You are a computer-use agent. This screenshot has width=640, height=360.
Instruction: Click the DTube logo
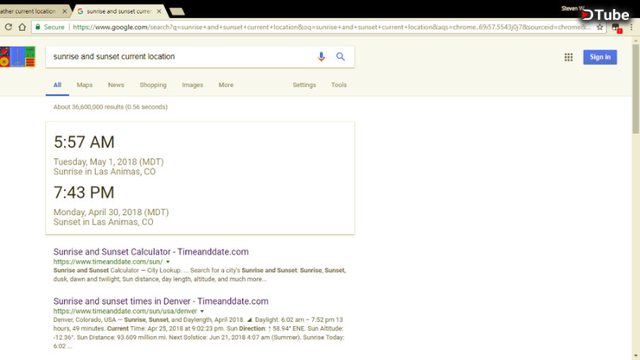(605, 15)
